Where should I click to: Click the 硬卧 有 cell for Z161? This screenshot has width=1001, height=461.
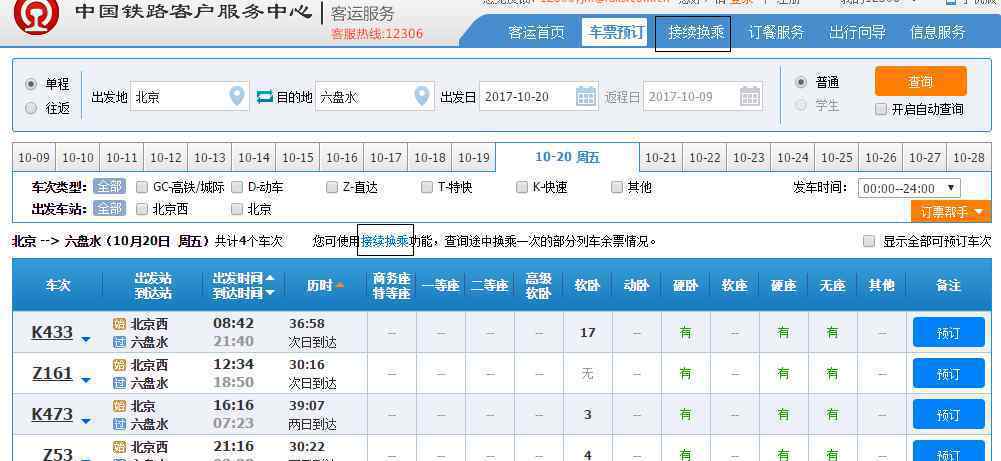point(686,374)
